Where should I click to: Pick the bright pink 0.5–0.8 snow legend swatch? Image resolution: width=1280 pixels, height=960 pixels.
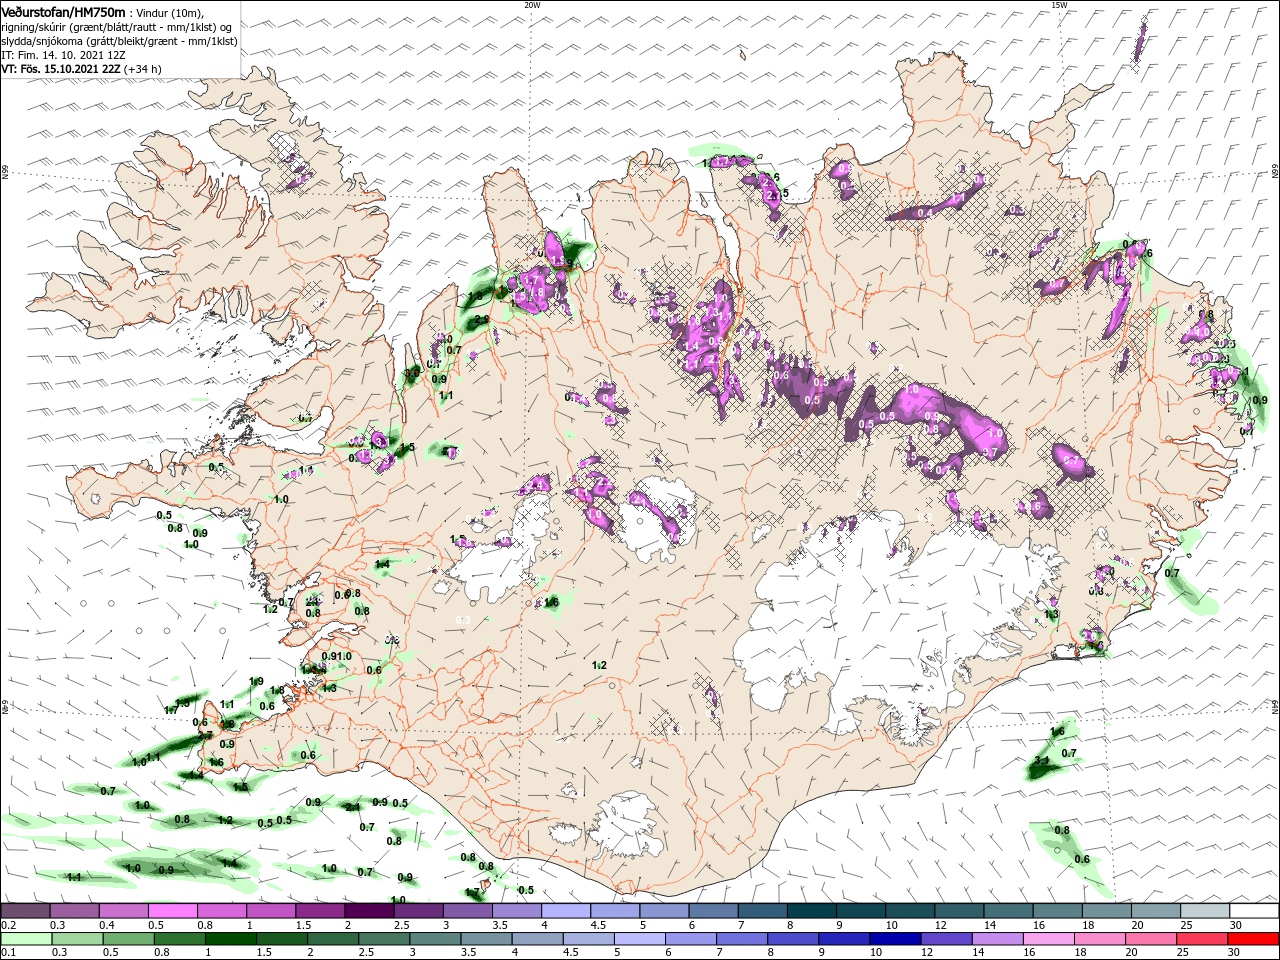coord(172,911)
